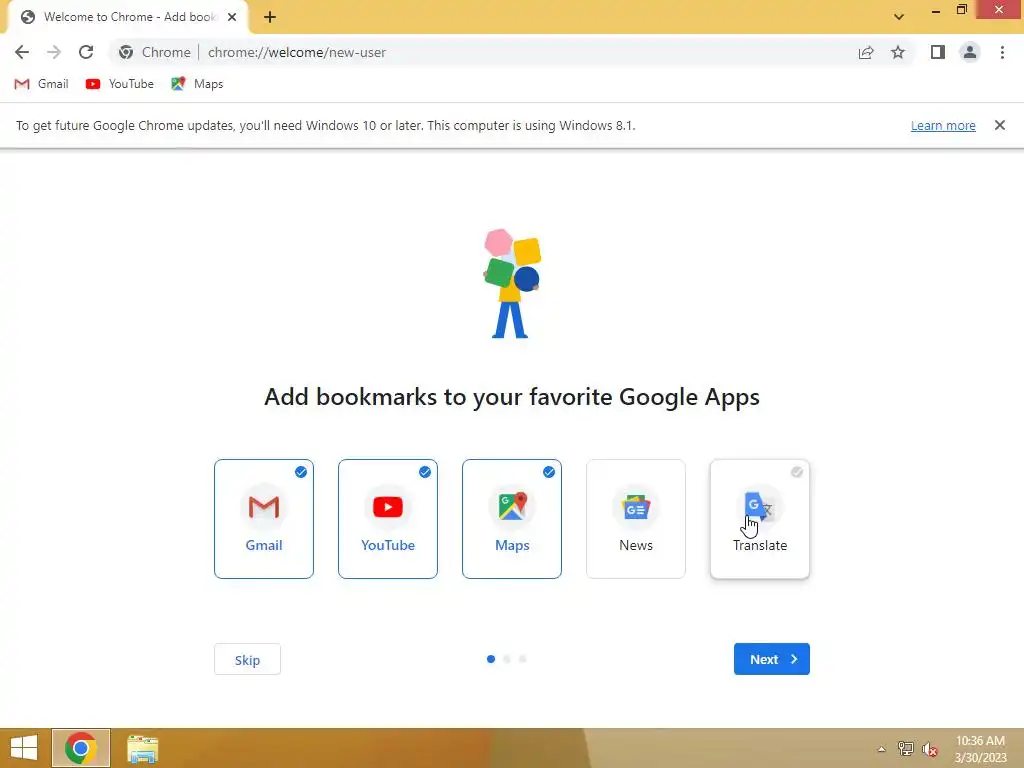
Task: Click the heading 'Add bookmarks to your favorite Google Apps'
Action: (512, 397)
